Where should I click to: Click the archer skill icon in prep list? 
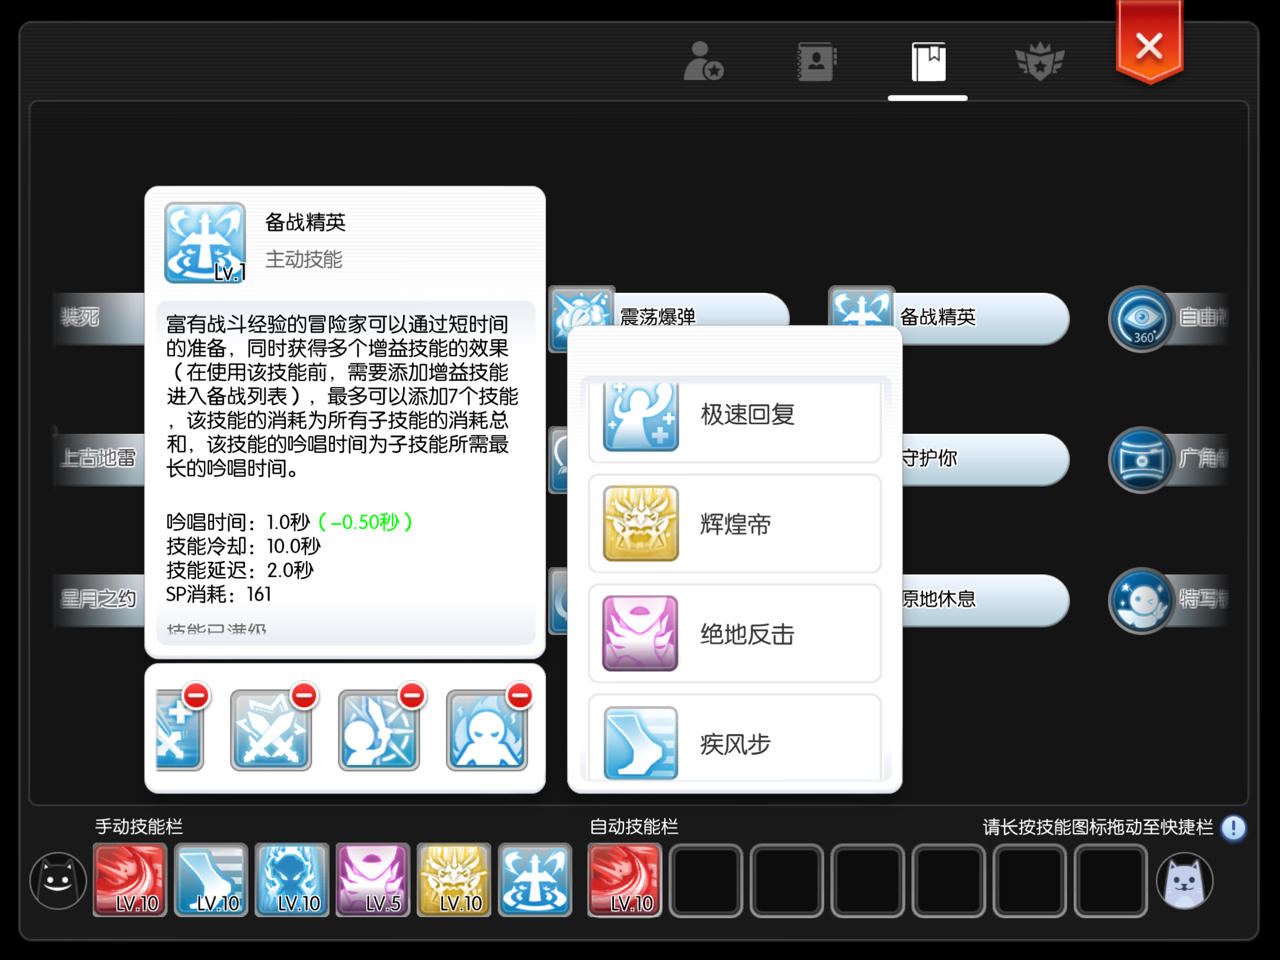pyautogui.click(x=378, y=731)
